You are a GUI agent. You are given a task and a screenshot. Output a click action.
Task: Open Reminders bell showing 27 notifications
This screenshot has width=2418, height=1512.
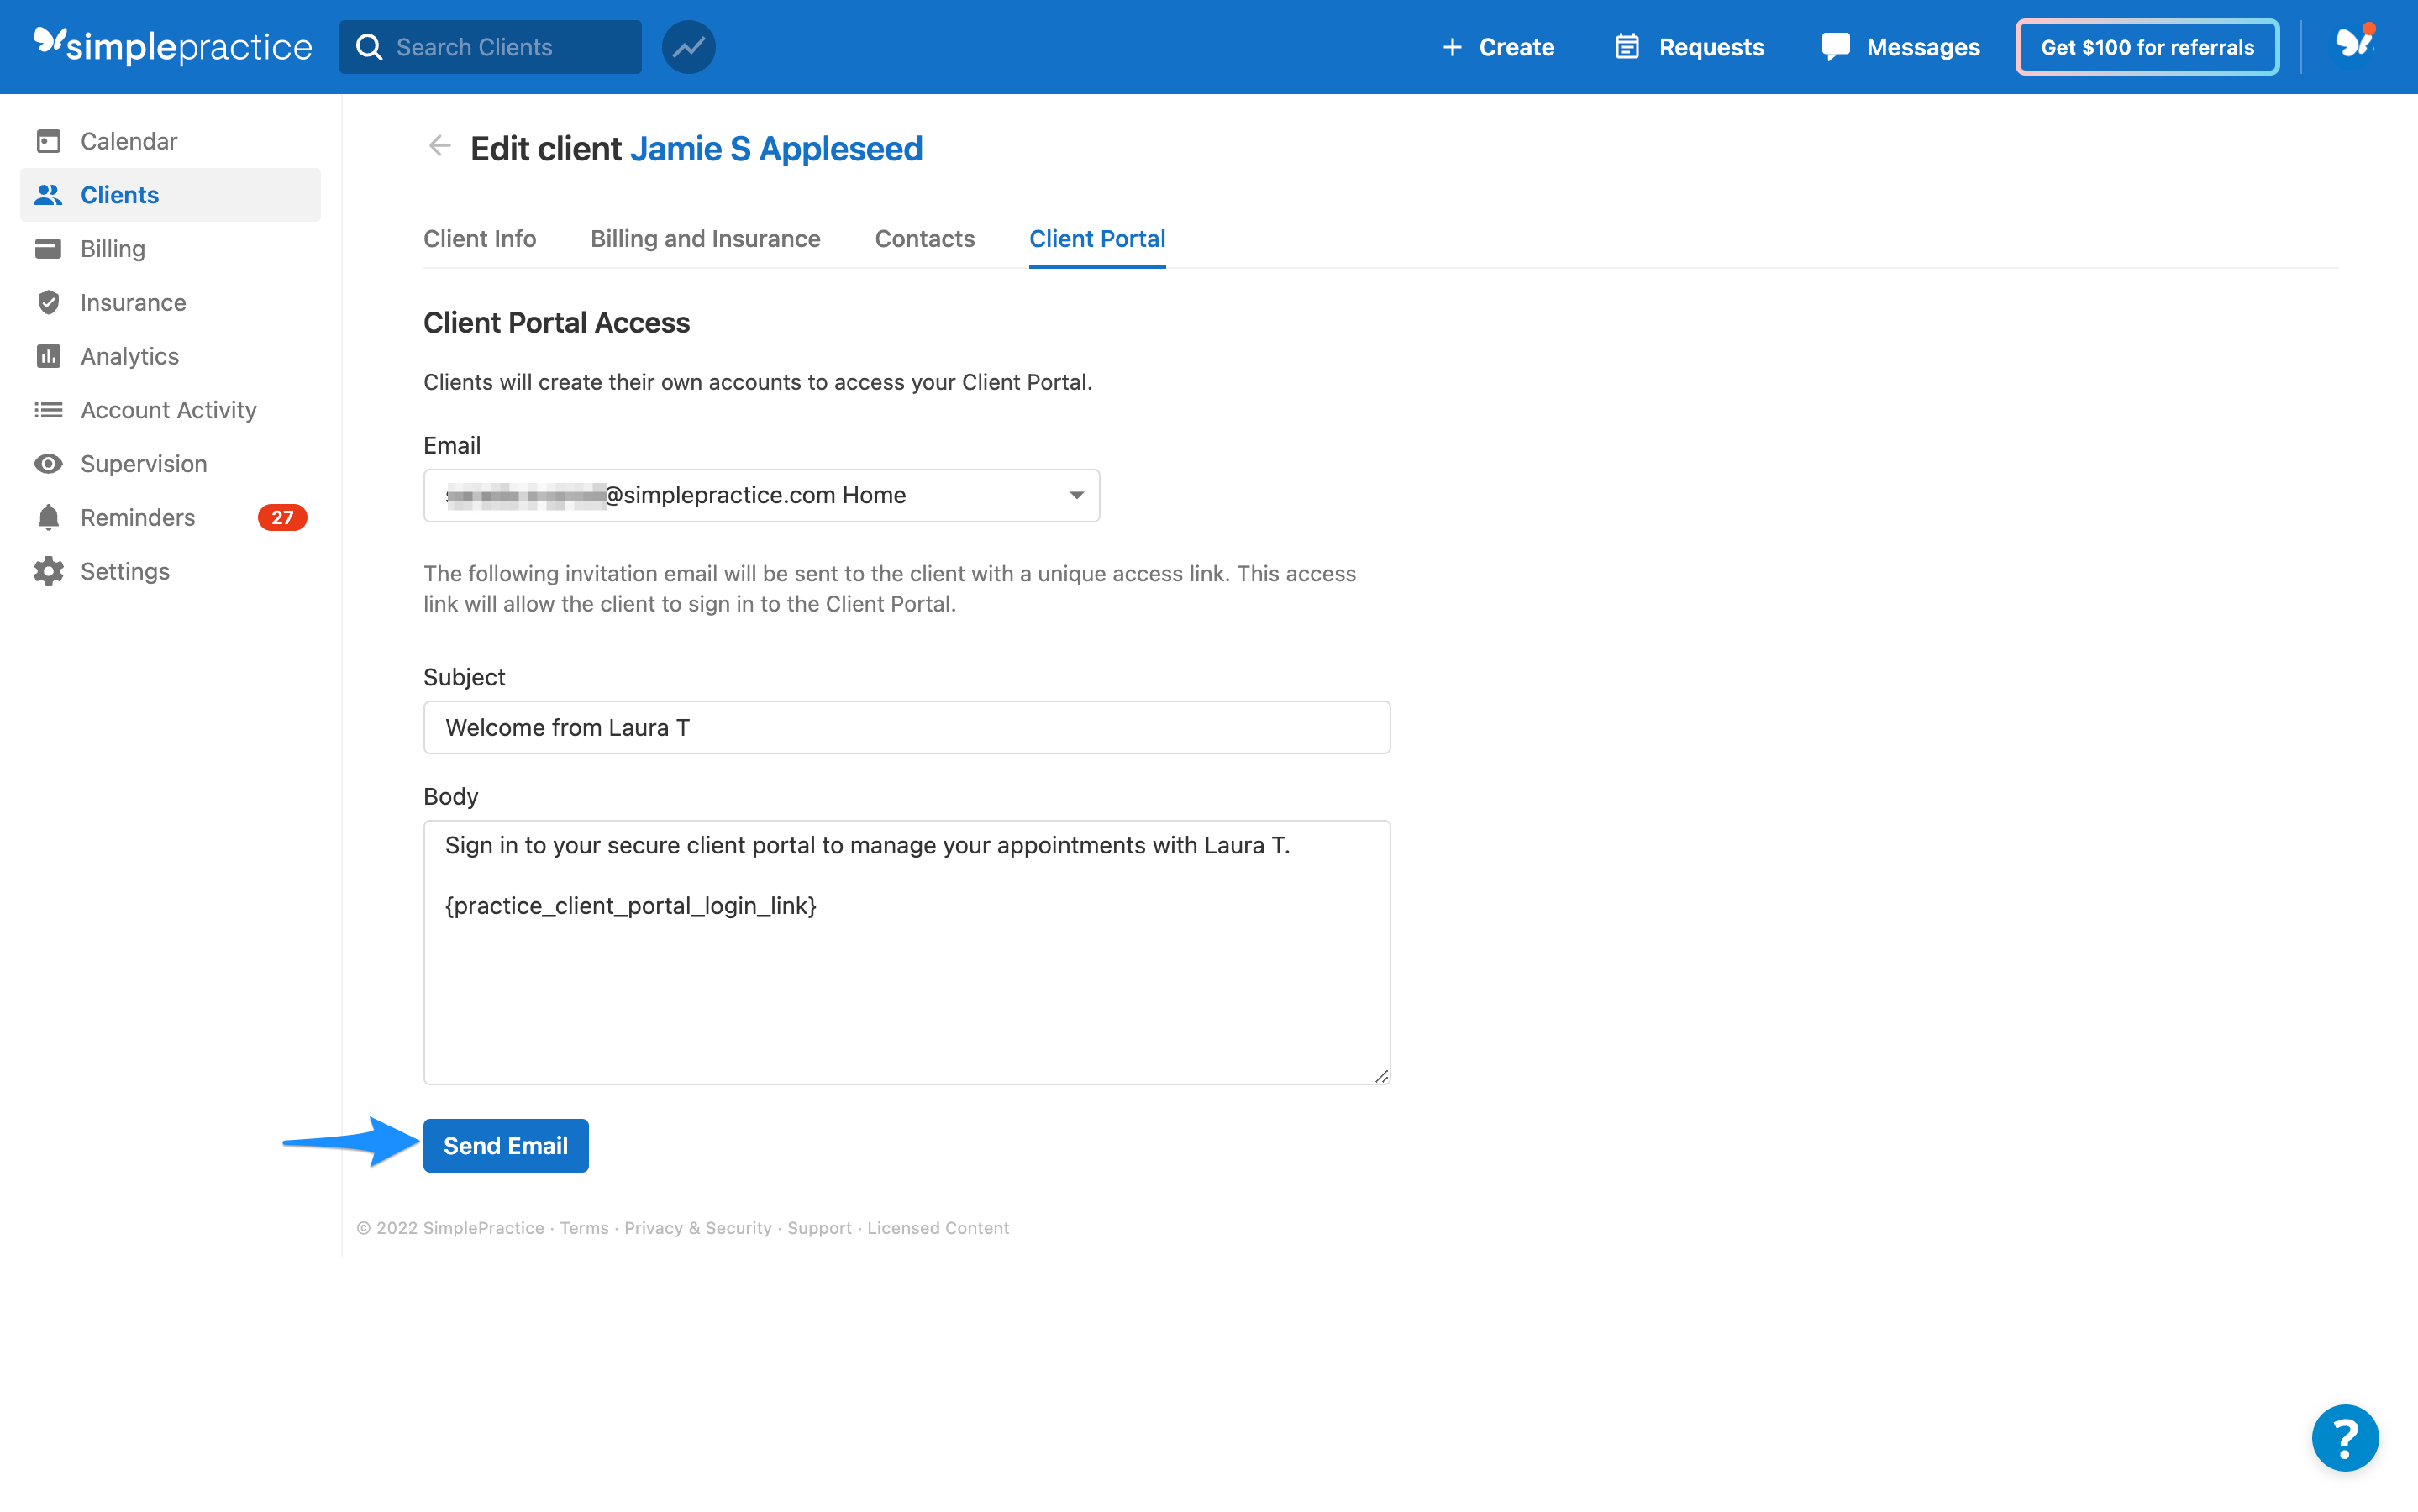coord(49,517)
